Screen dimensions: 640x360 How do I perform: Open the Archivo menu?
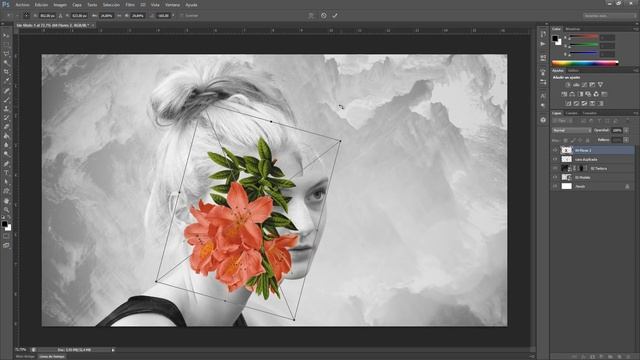pyautogui.click(x=22, y=5)
